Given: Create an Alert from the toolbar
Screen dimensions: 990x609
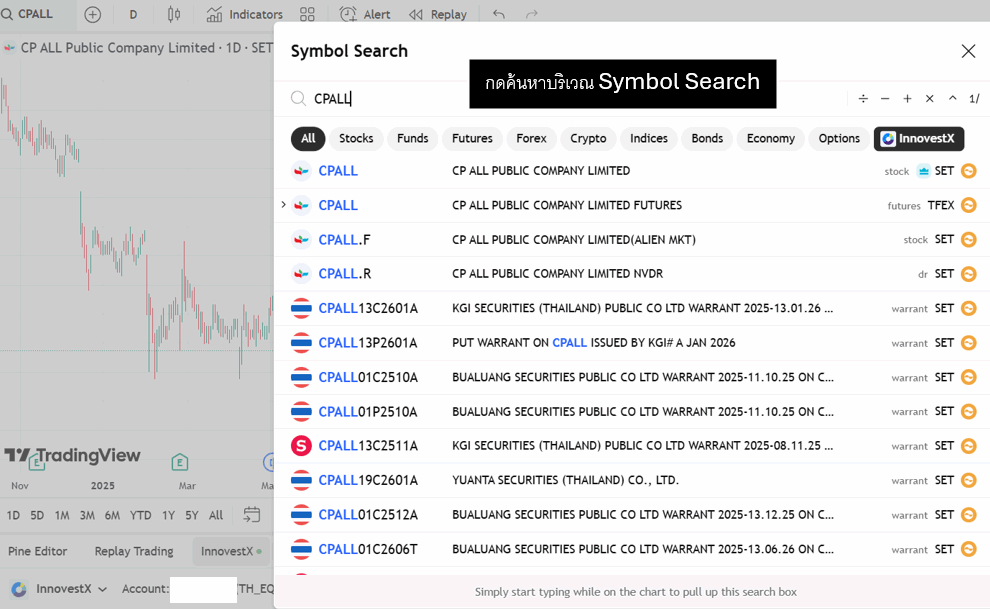Looking at the screenshot, I should [365, 14].
